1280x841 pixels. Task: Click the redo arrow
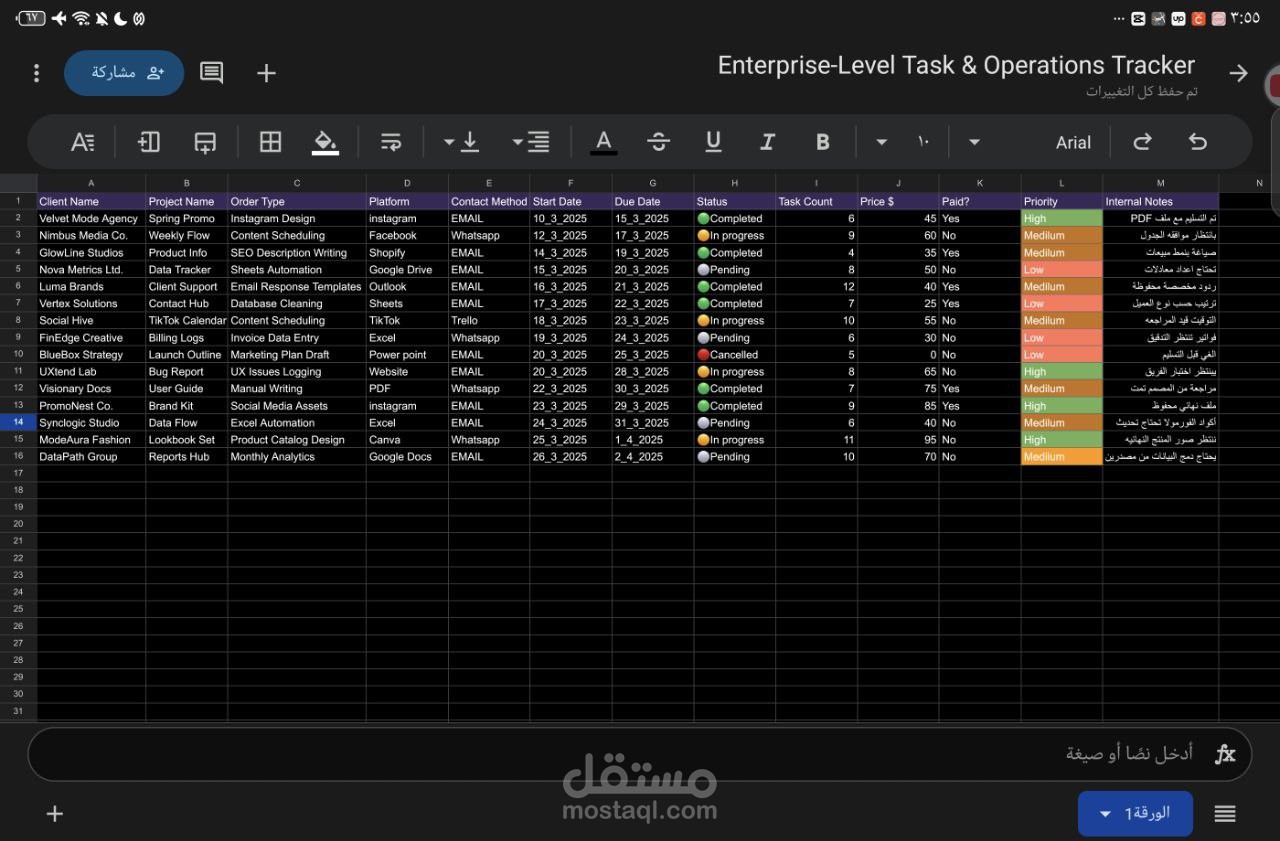click(1142, 142)
